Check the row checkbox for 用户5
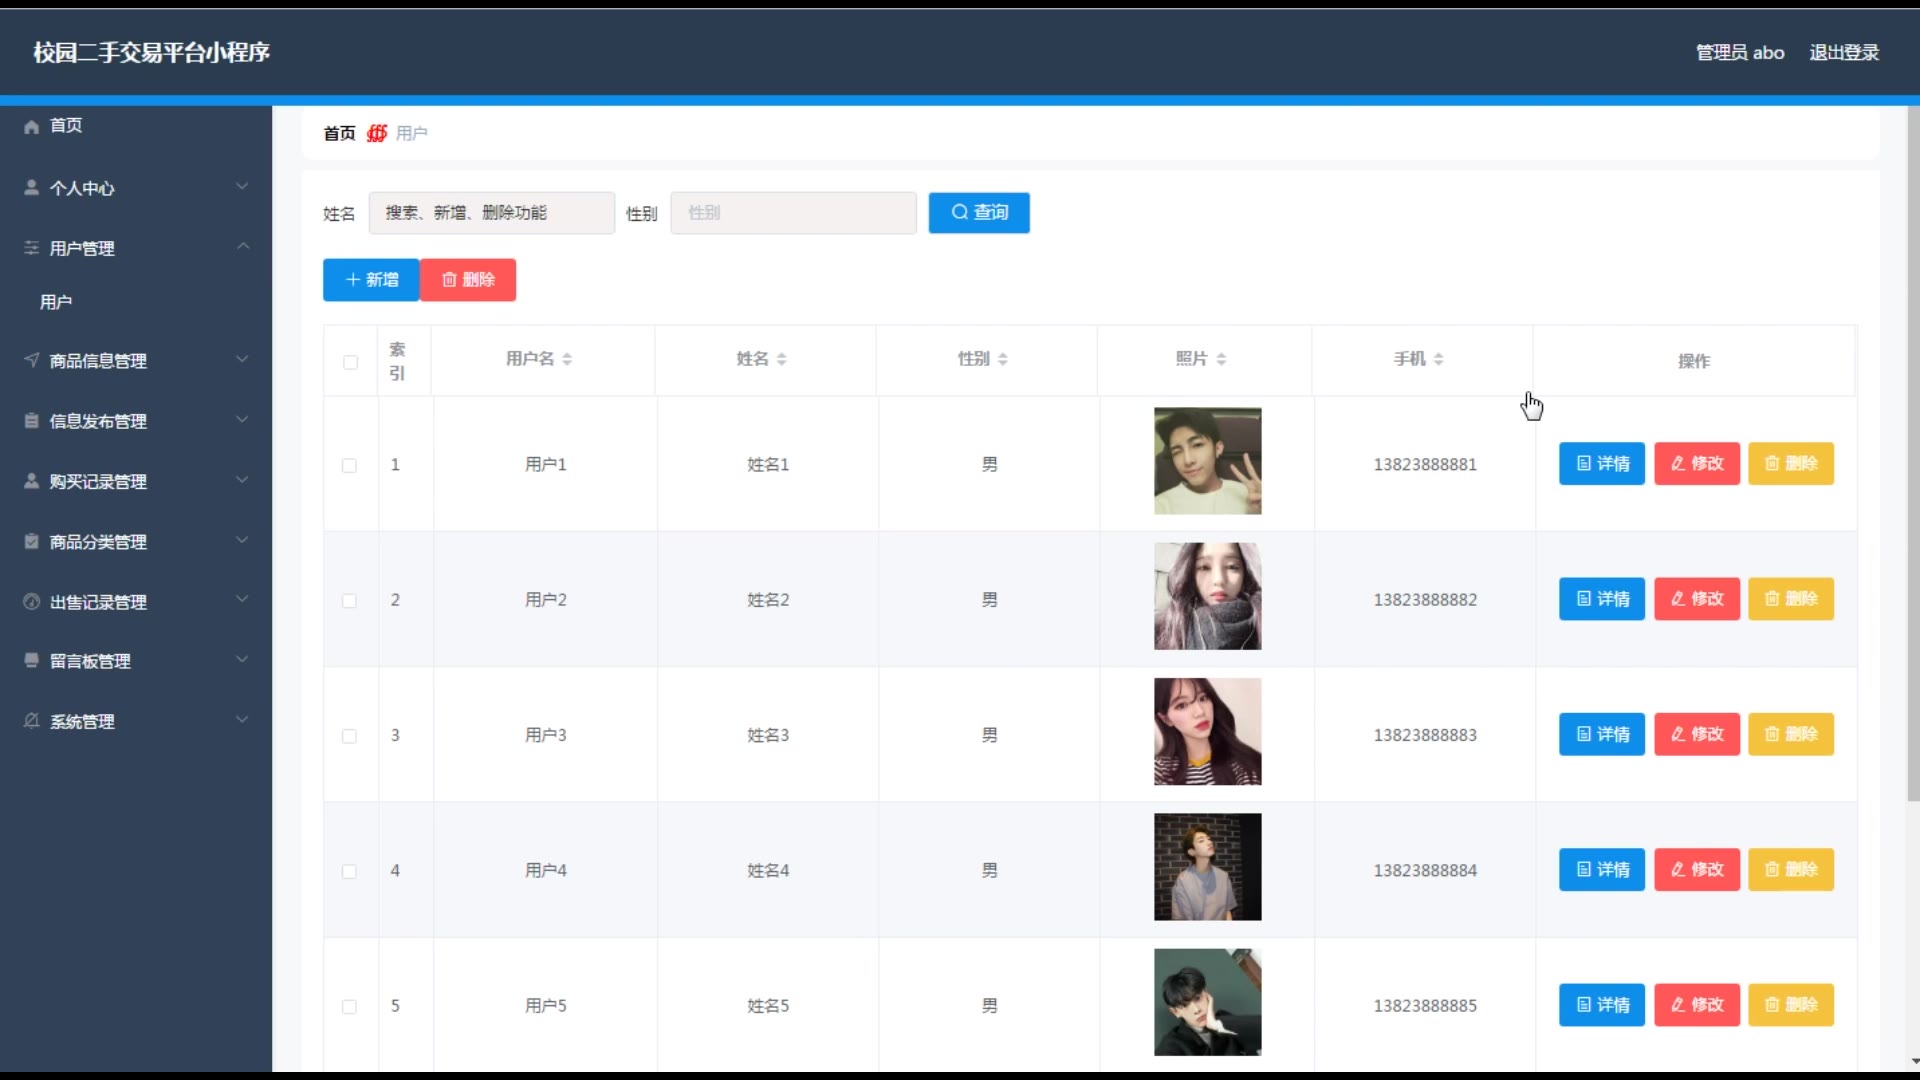The height and width of the screenshot is (1080, 1920). [x=349, y=1007]
